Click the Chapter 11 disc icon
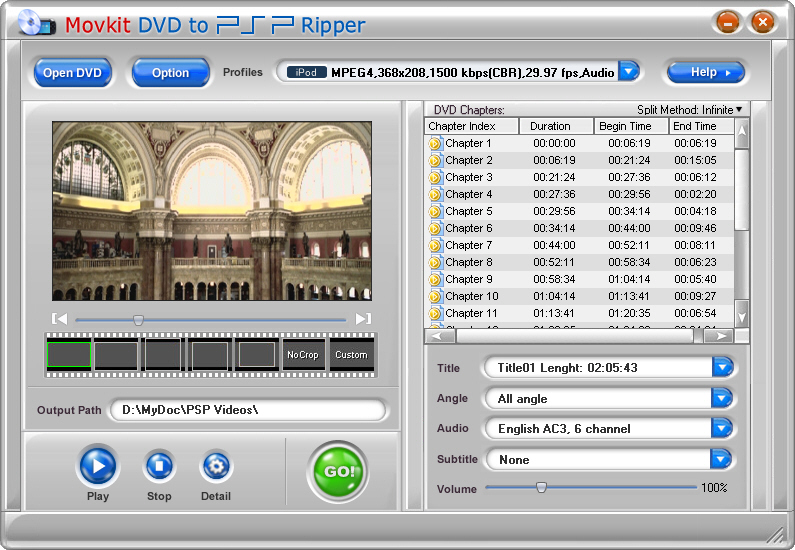Viewport: 795px width, 550px height. coord(435,313)
